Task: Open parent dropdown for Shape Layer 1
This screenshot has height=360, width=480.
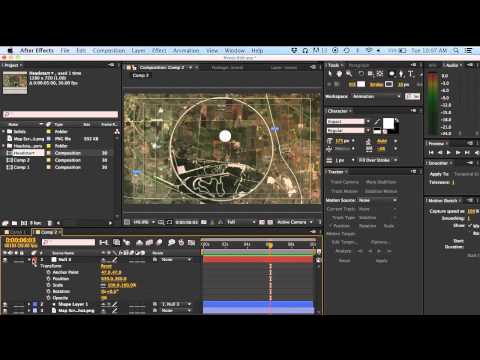Action: [176, 304]
